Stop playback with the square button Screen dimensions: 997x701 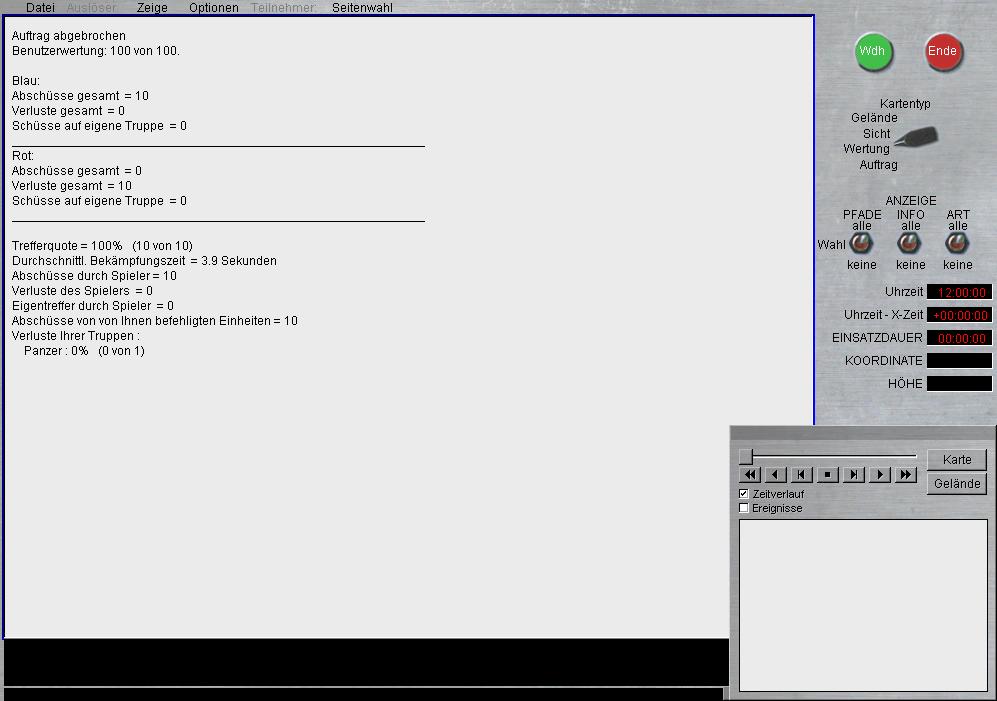(x=828, y=475)
